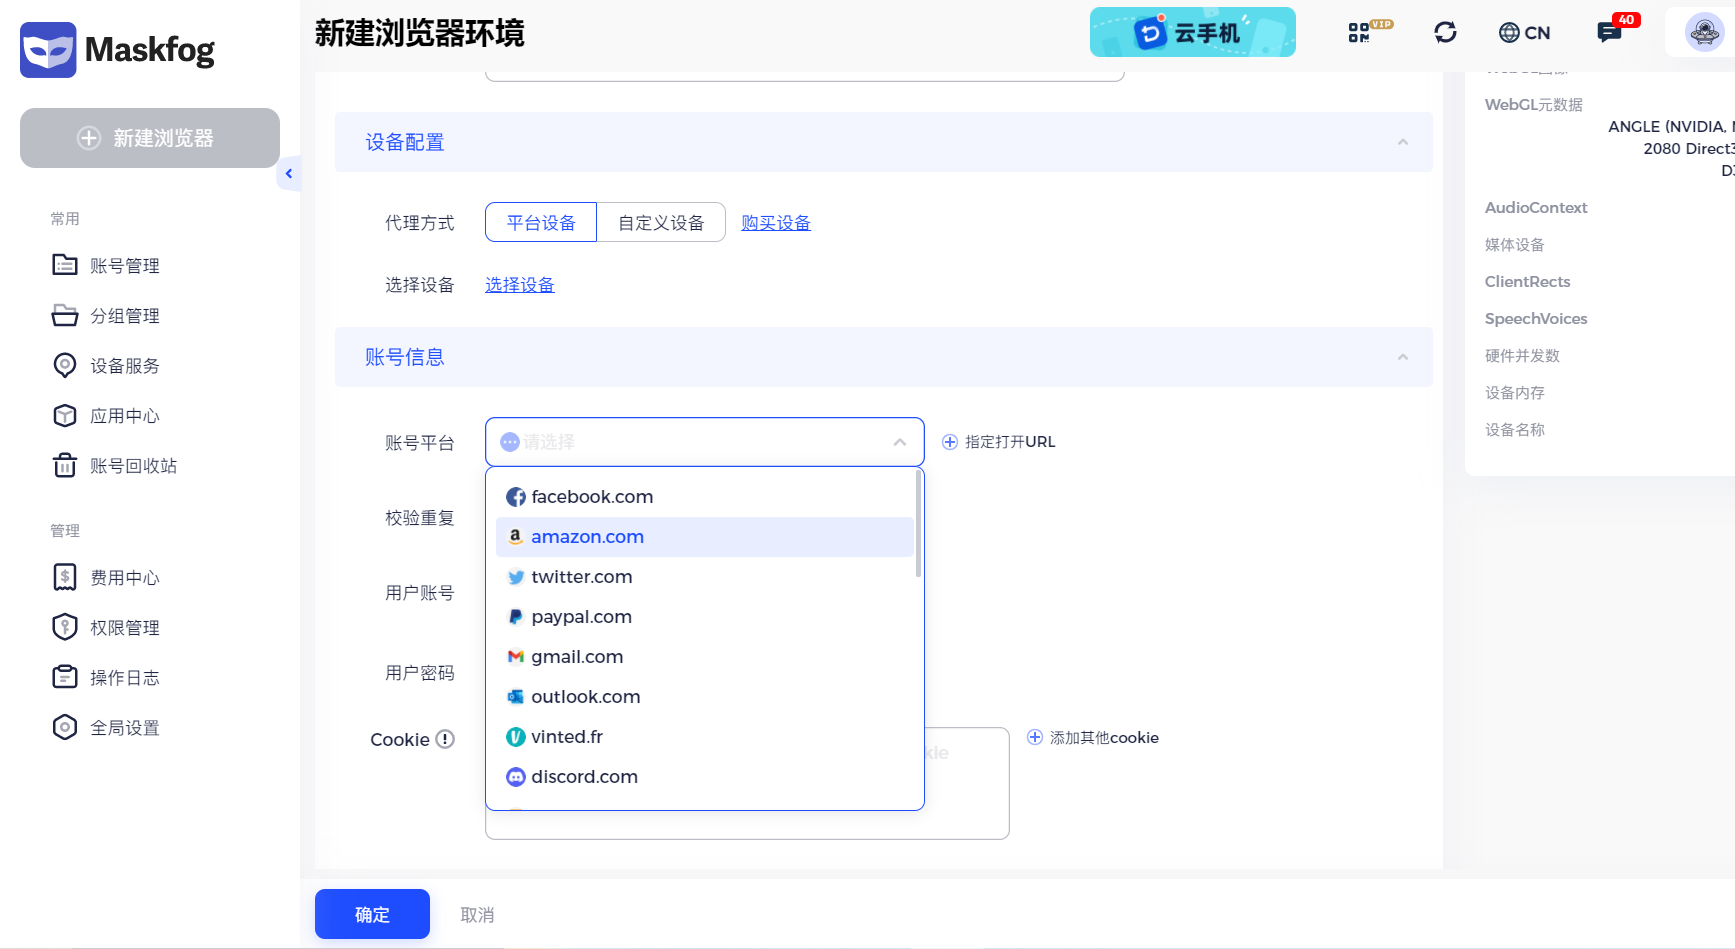The width and height of the screenshot is (1735, 949).
Task: Open the 购买设备 link
Action: click(x=776, y=223)
